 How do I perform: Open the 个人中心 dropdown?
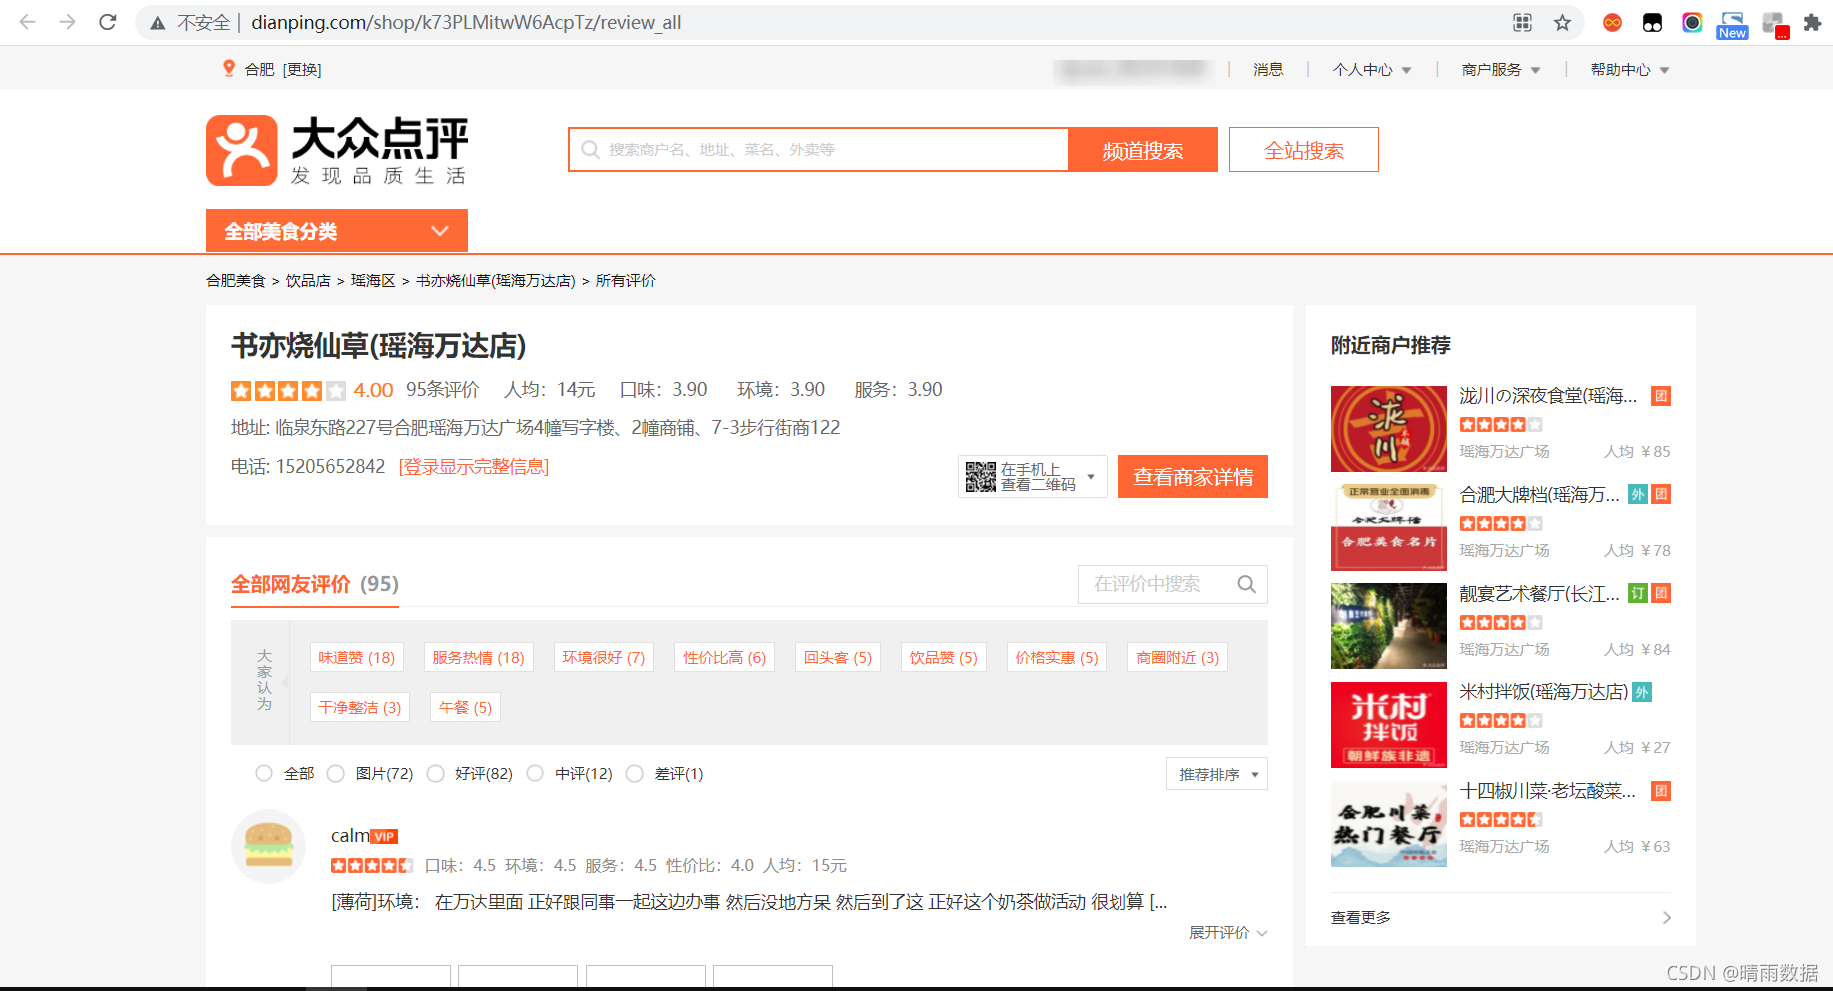point(1372,69)
